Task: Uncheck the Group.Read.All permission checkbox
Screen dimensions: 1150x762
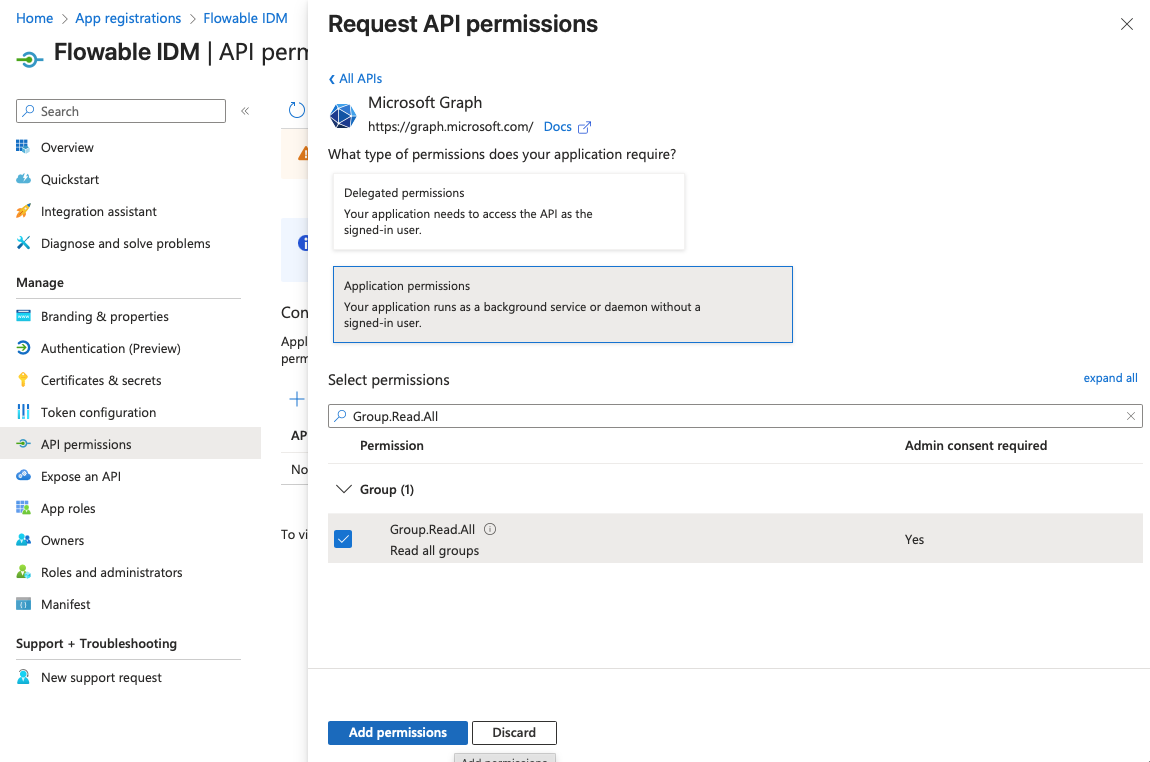Action: pyautogui.click(x=343, y=539)
